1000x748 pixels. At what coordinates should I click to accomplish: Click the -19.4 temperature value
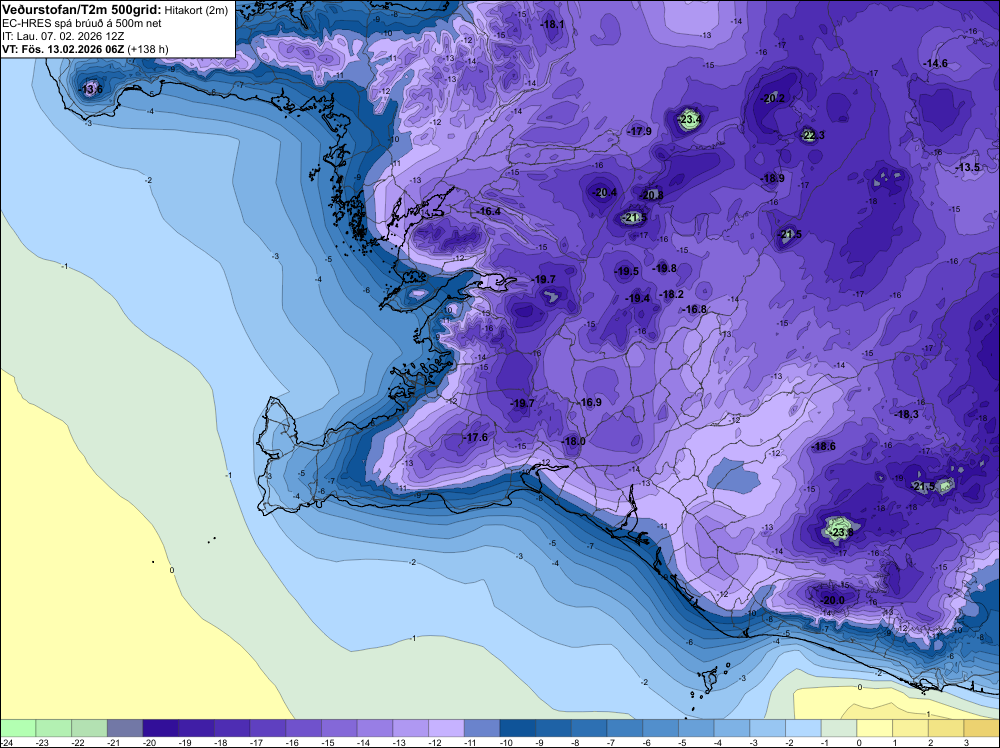[x=637, y=298]
